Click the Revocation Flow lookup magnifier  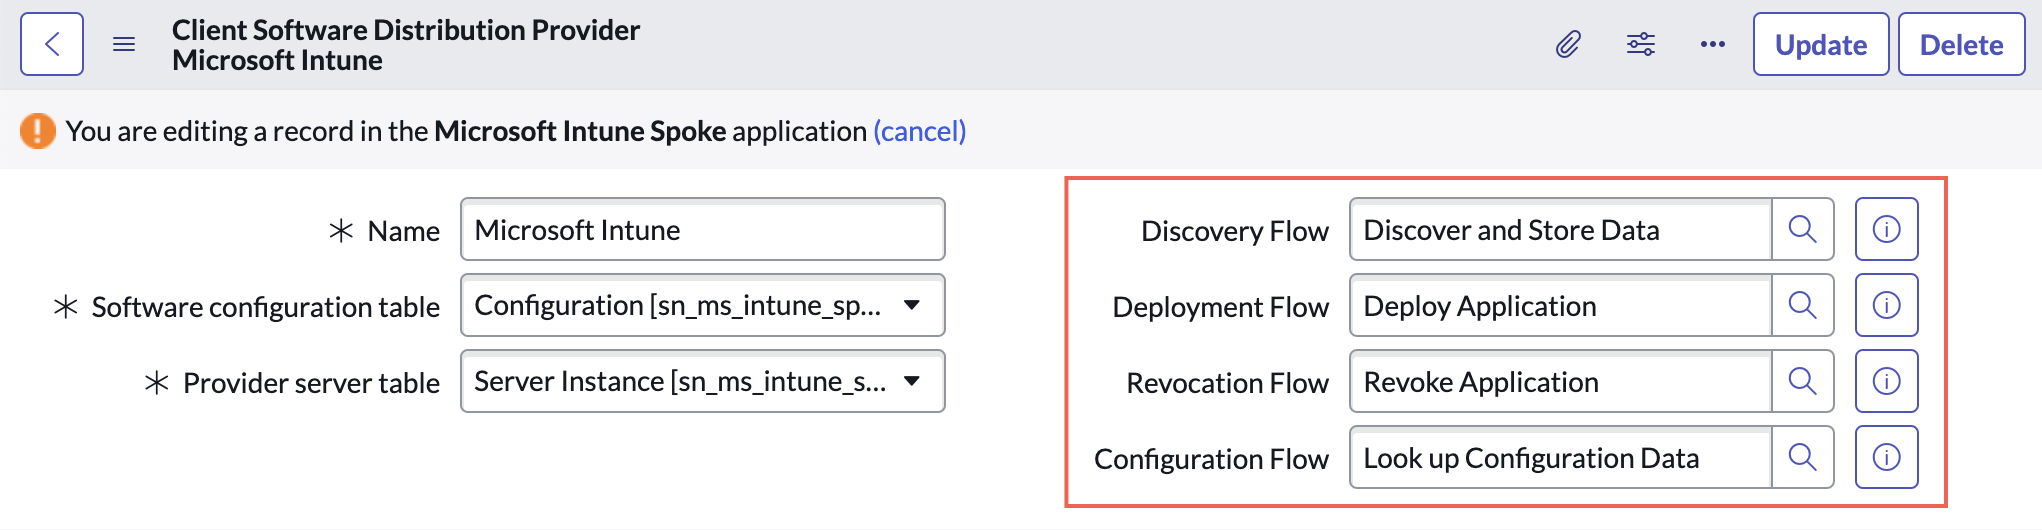pos(1803,382)
